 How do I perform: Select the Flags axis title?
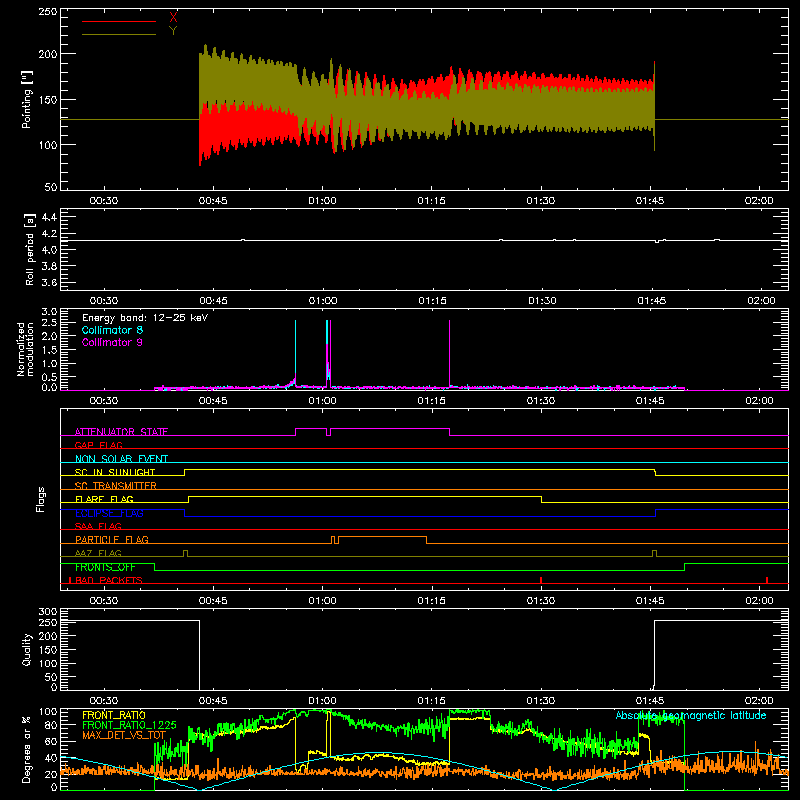41,499
